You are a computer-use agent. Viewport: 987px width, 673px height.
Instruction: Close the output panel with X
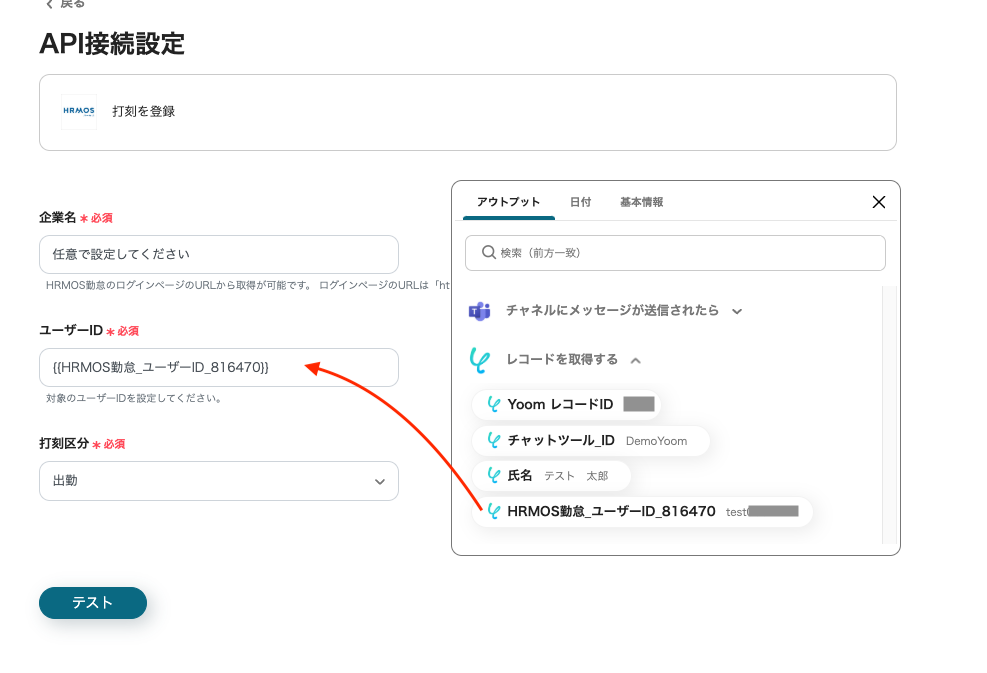[x=879, y=202]
